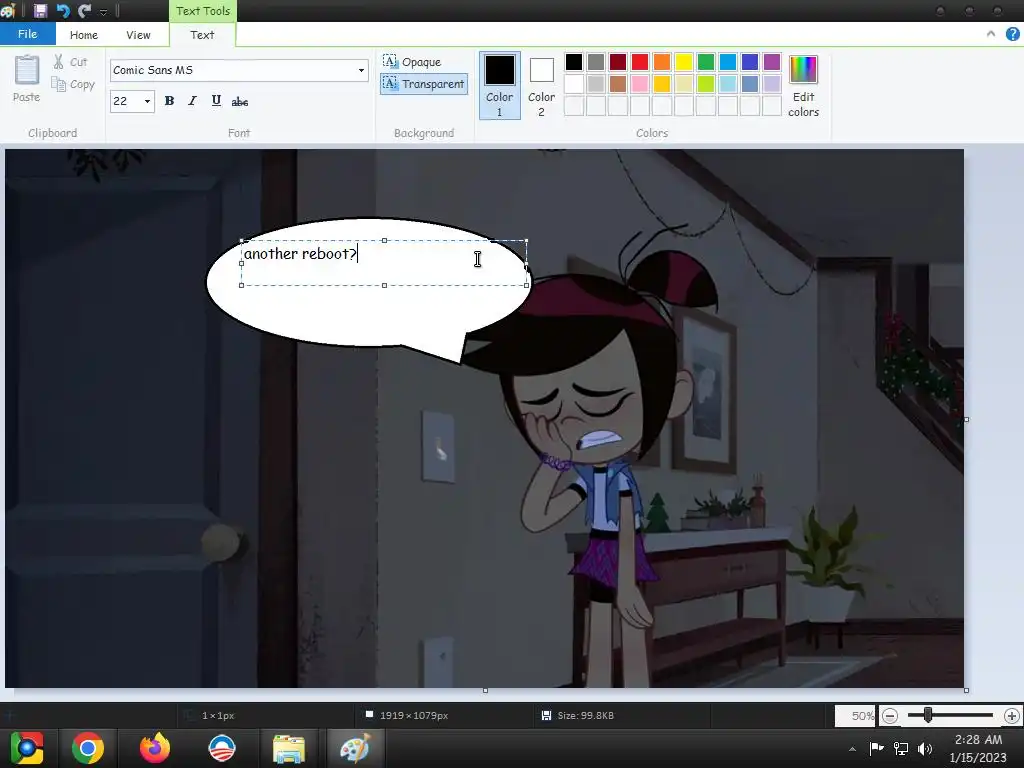Viewport: 1024px width, 768px height.
Task: Select Opaque background option
Action: [412, 62]
